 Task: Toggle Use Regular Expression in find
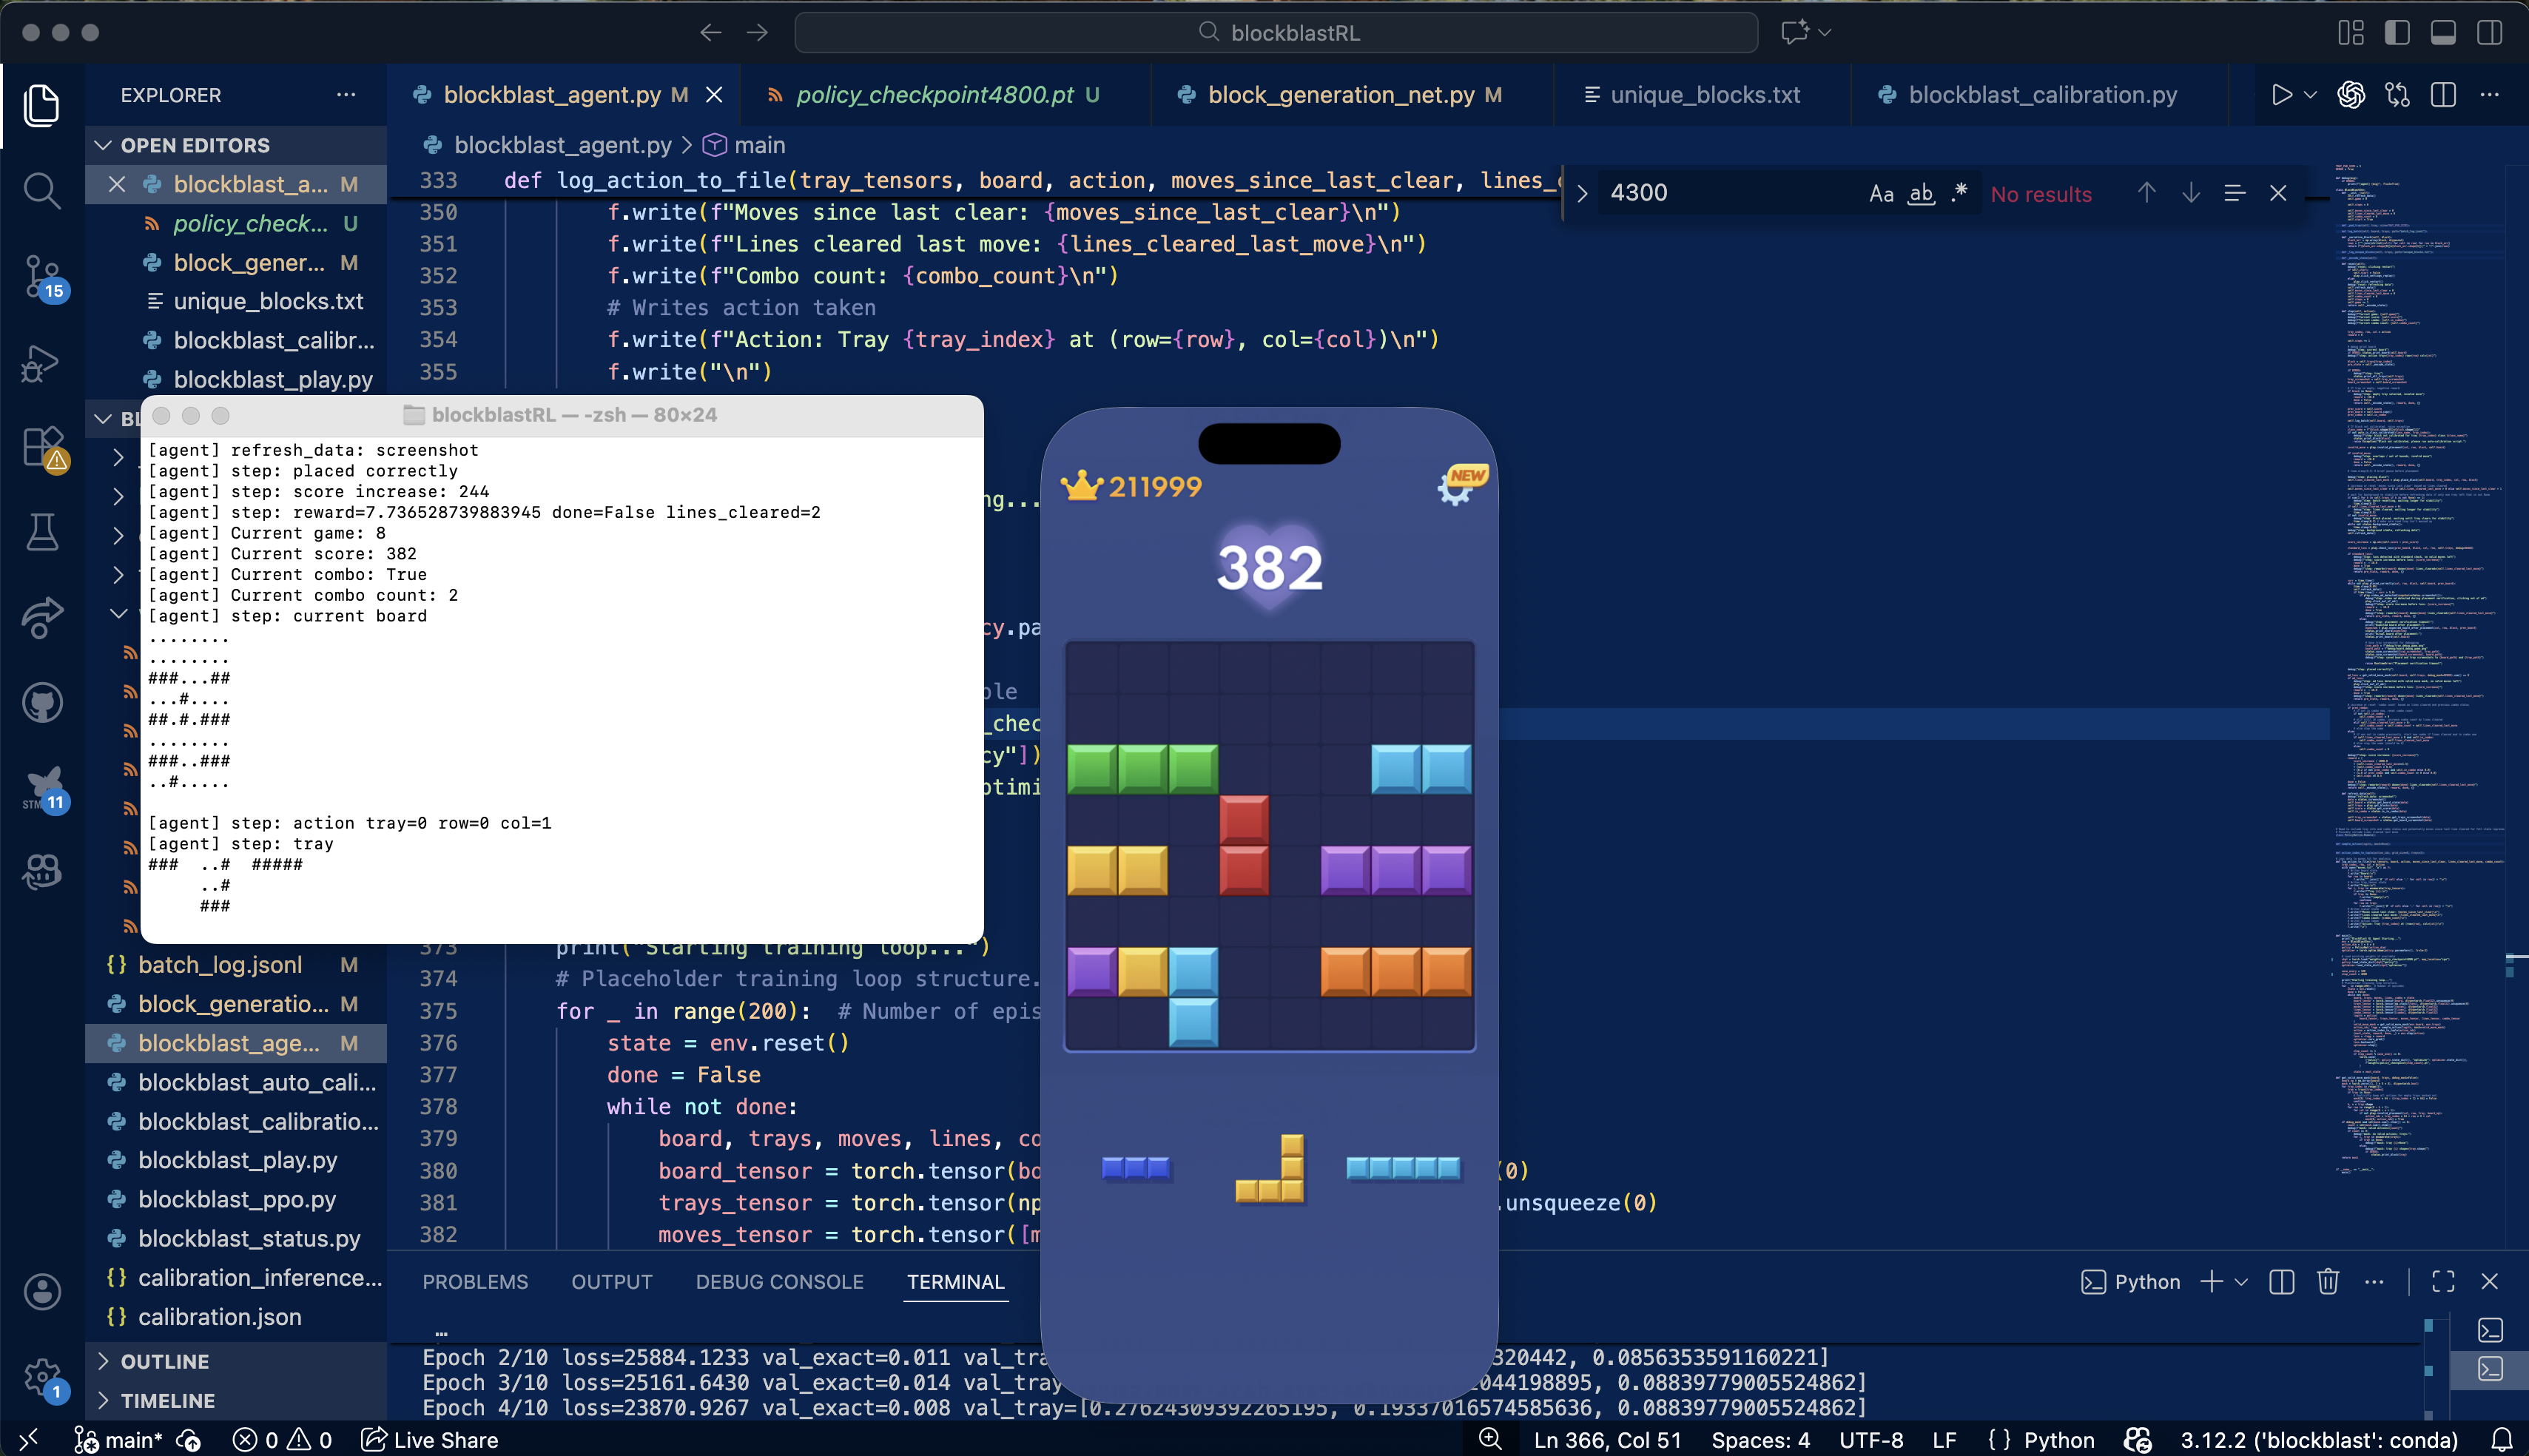click(x=1959, y=194)
